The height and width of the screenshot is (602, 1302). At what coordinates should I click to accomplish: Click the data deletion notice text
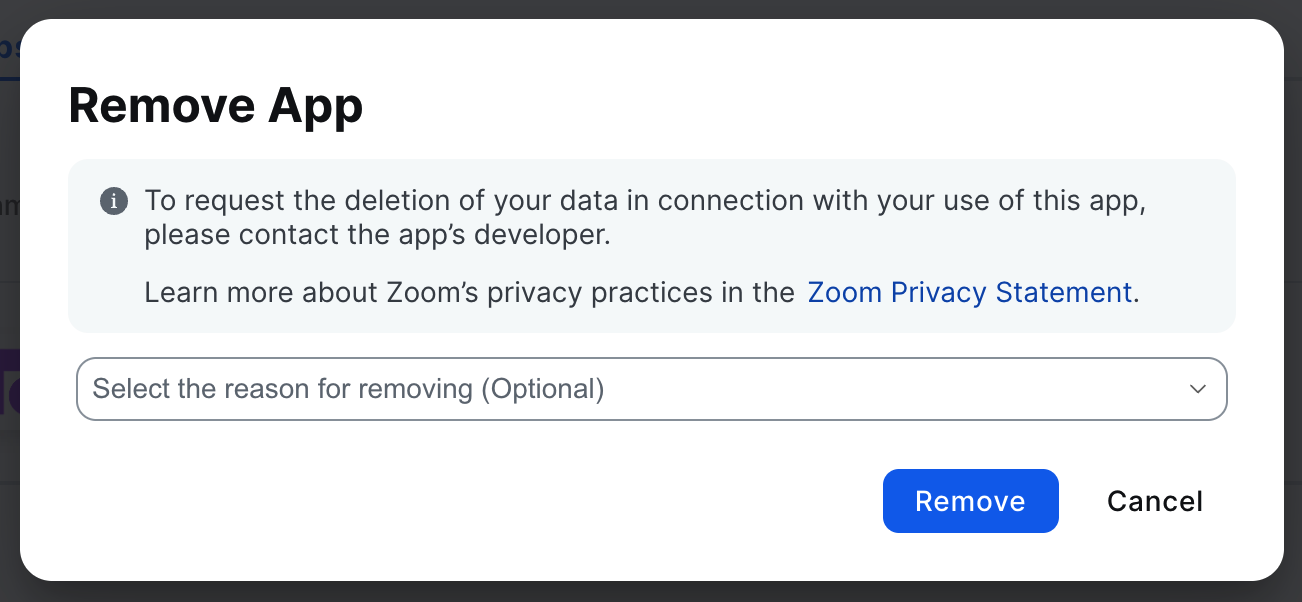click(644, 218)
